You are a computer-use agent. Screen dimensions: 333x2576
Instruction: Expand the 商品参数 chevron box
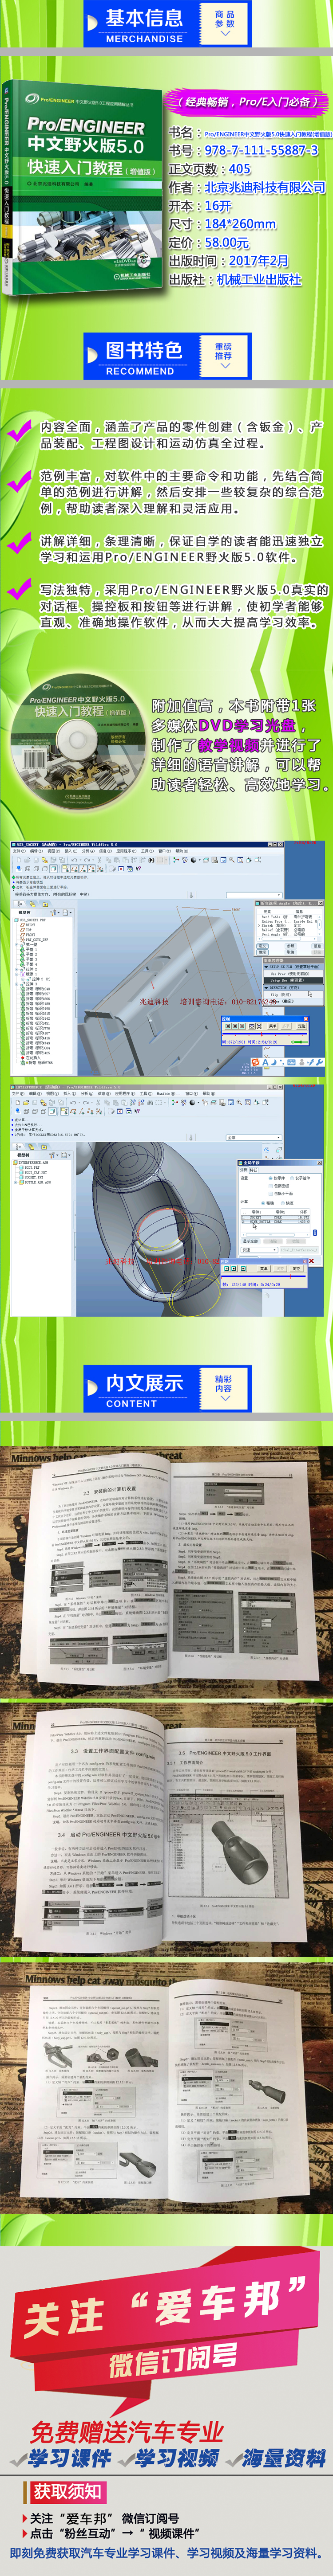(x=225, y=23)
